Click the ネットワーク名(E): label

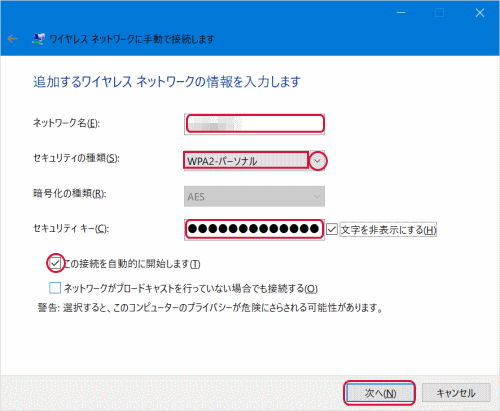tap(66, 123)
